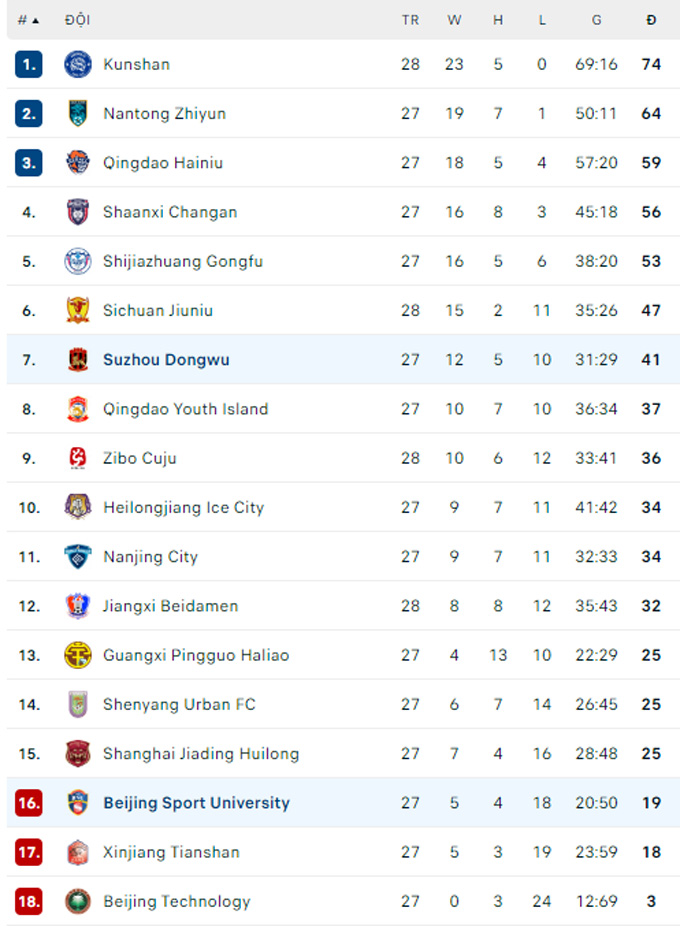The width and height of the screenshot is (680, 926).
Task: Open the Suzhou Dongwu club logo
Action: (x=77, y=359)
